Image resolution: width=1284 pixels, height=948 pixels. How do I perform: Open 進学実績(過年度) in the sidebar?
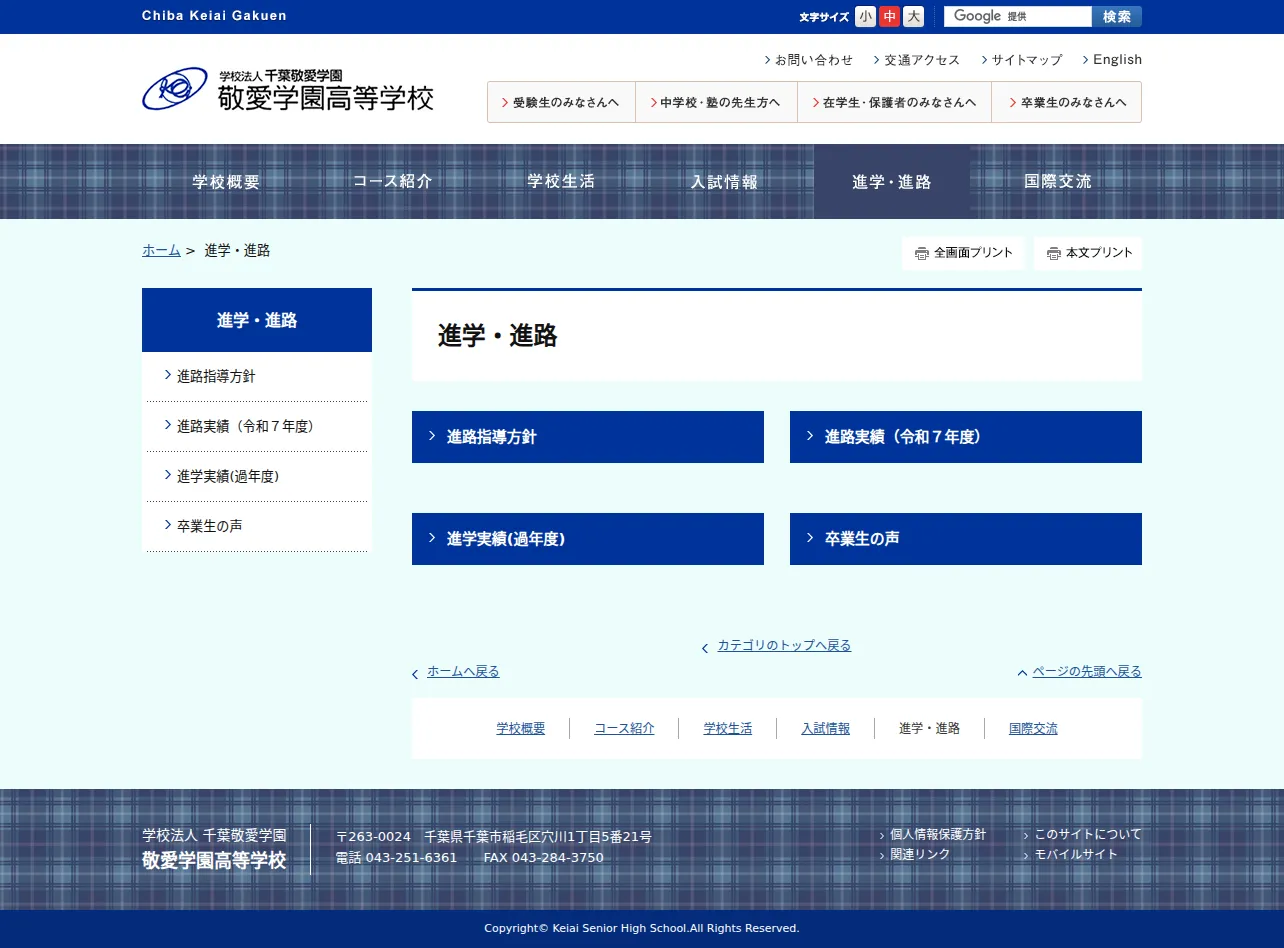pyautogui.click(x=257, y=477)
